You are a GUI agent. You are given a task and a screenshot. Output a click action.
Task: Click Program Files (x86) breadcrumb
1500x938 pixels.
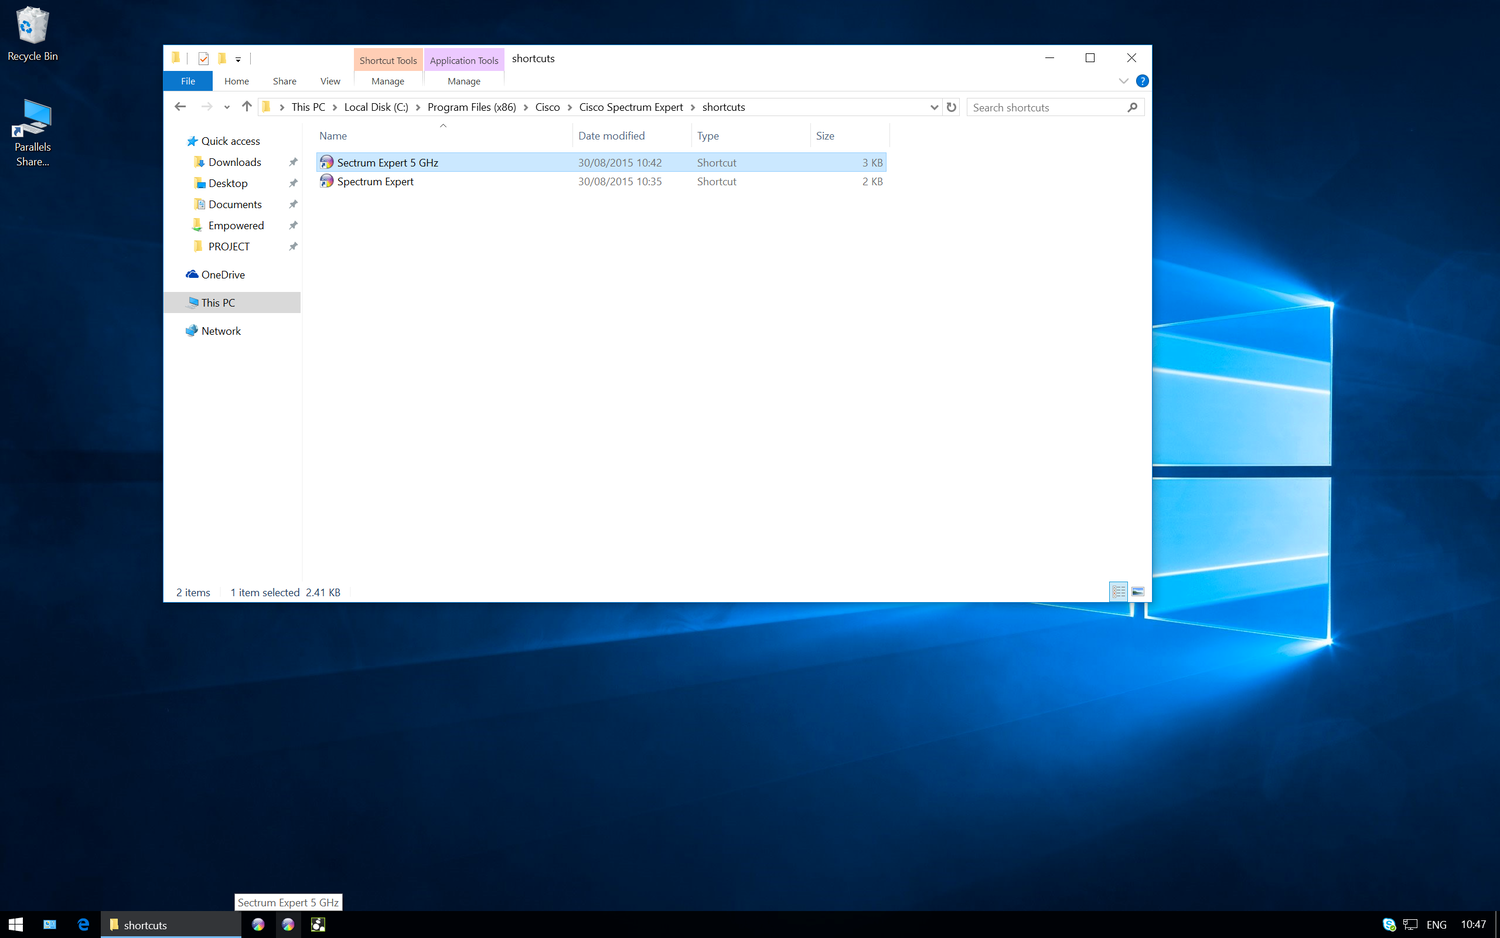472,107
